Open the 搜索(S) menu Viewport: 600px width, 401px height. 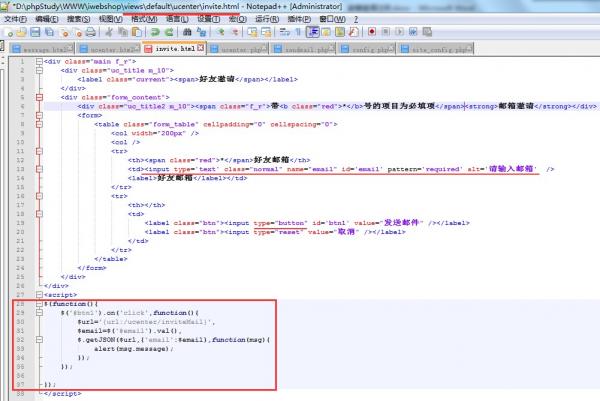click(x=78, y=19)
